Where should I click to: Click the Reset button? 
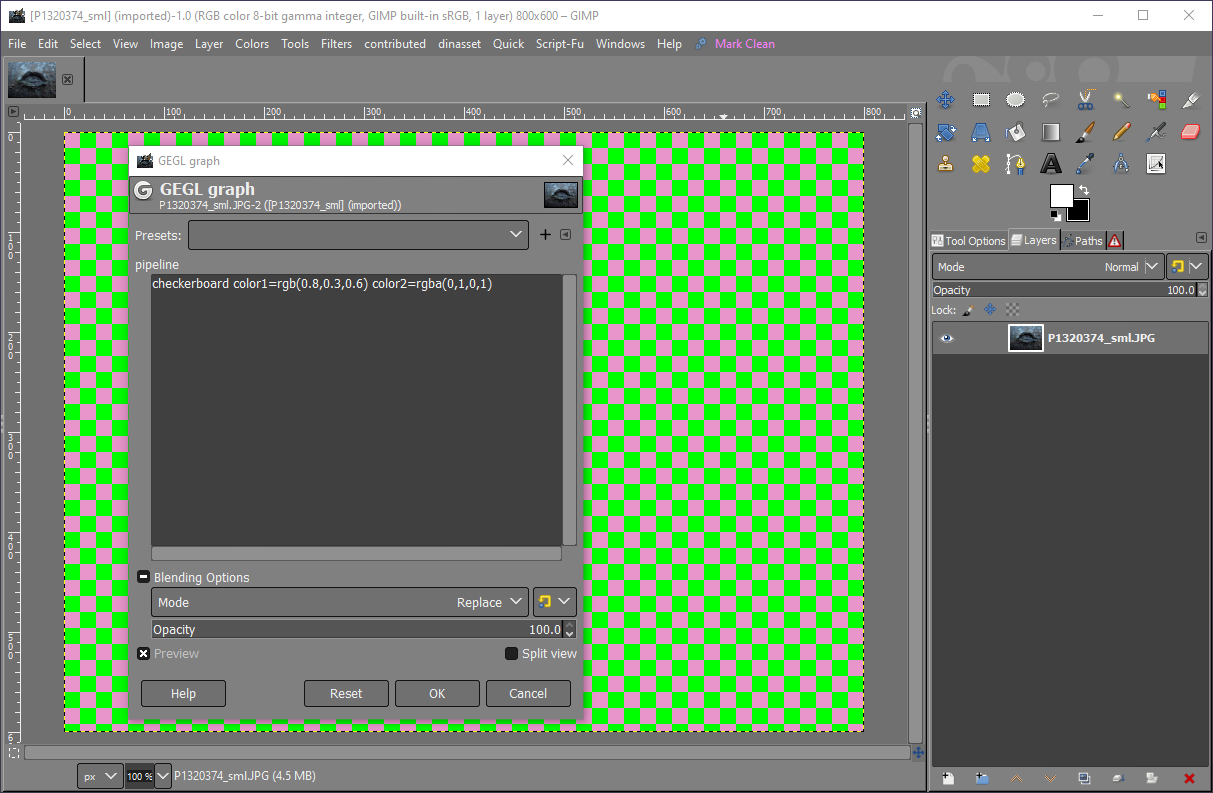[x=346, y=693]
